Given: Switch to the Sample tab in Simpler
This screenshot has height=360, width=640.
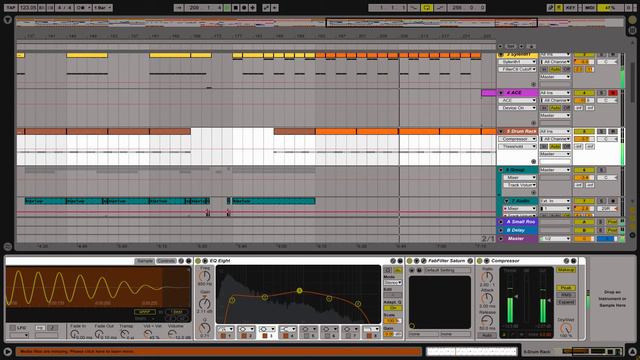Looking at the screenshot, I should tap(144, 261).
